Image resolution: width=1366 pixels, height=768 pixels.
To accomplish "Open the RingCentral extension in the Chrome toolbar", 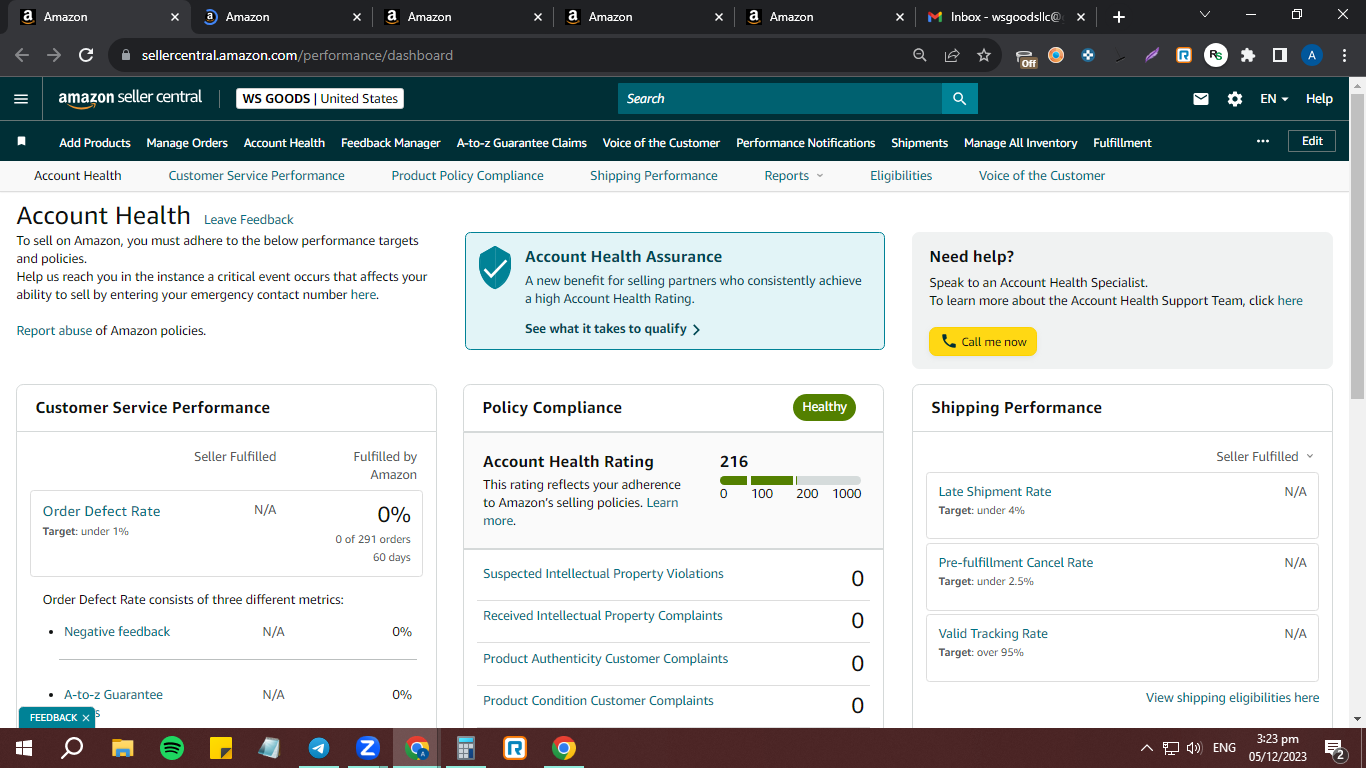I will coord(1184,55).
